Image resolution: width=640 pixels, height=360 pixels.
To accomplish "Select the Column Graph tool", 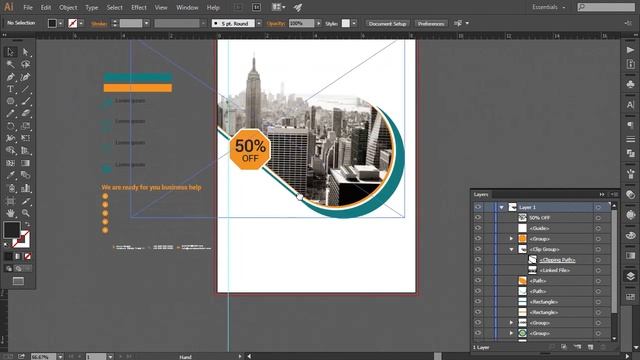I will 26,188.
